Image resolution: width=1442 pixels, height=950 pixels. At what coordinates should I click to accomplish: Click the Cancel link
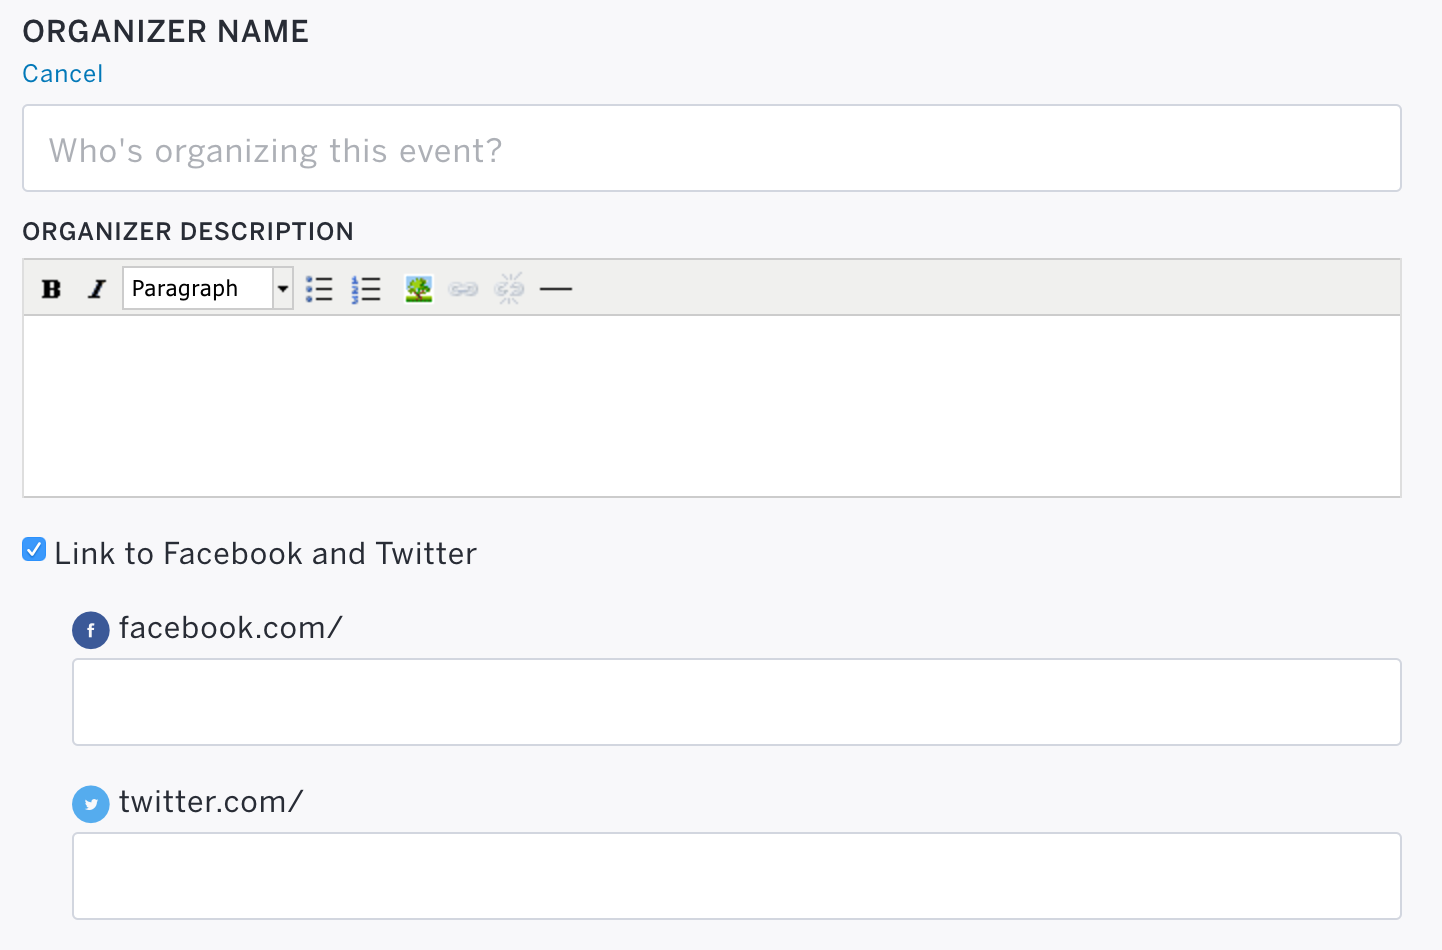click(x=63, y=74)
